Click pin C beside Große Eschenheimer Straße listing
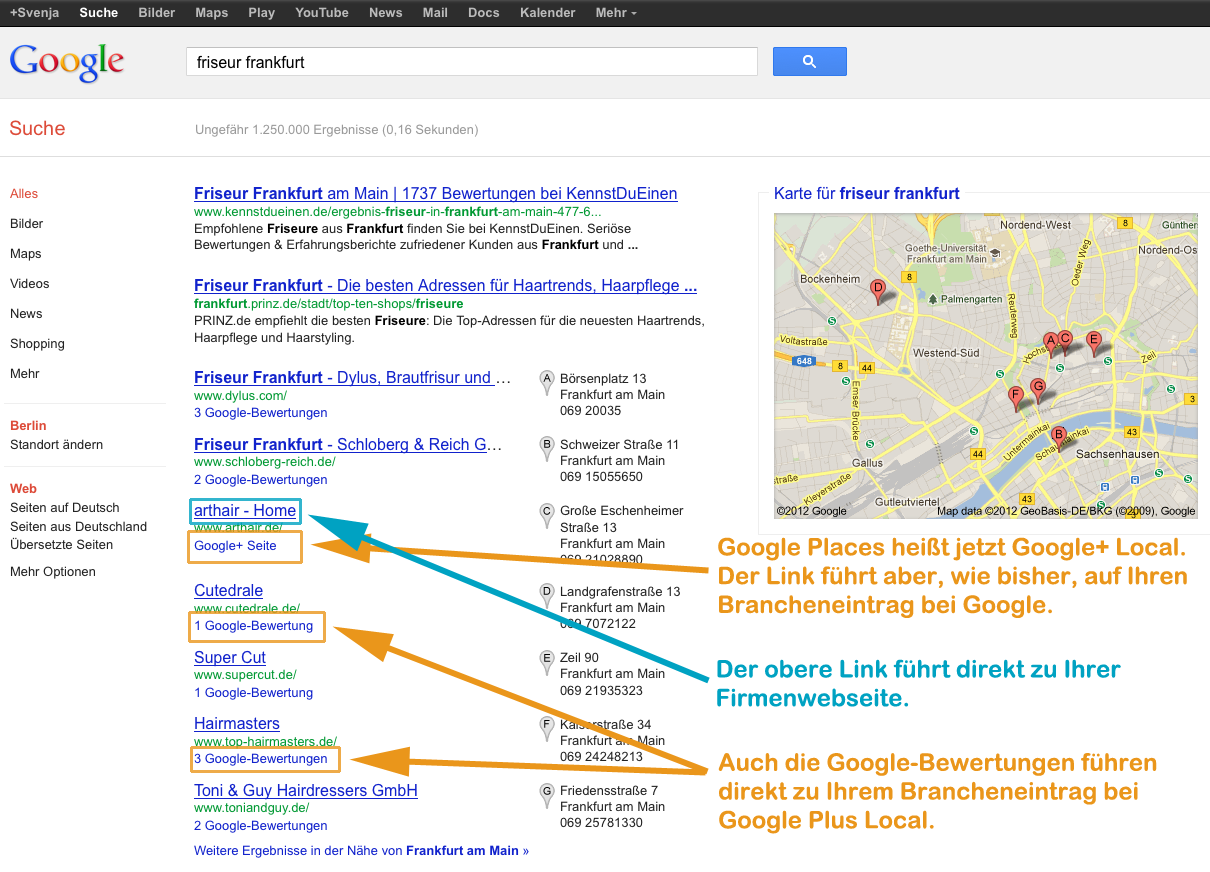Screen dimensions: 1210x872 click(x=547, y=516)
